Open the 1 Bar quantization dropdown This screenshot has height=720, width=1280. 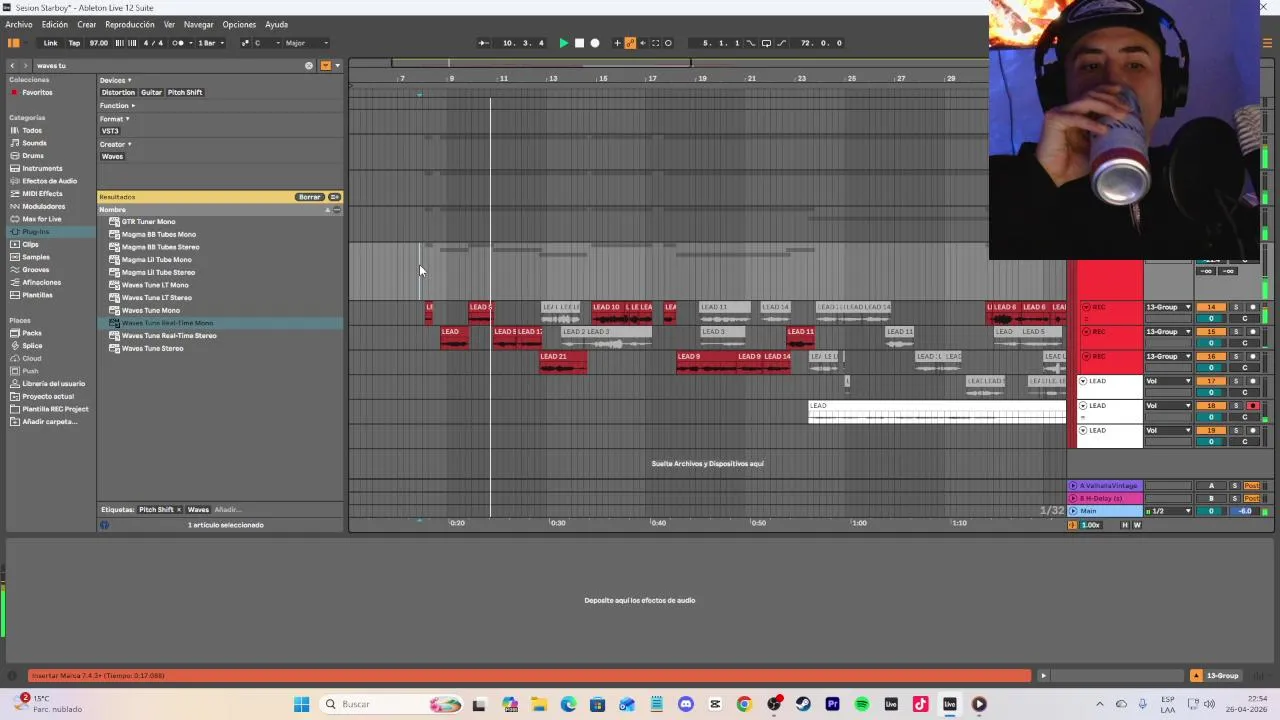click(x=208, y=43)
